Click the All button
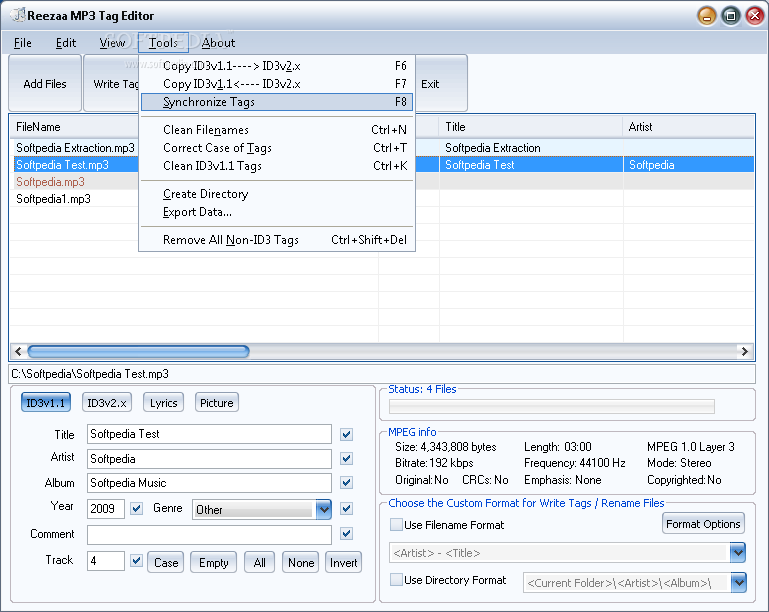This screenshot has height=612, width=769. coord(259,562)
